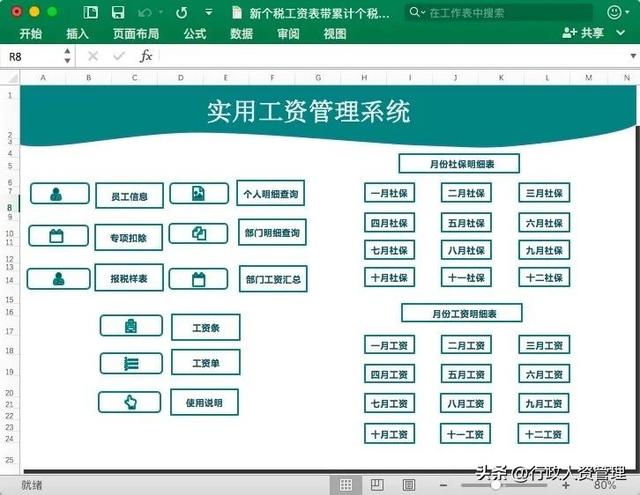This screenshot has height=495, width=640.
Task: Click the cancel X in formula bar
Action: 93,56
